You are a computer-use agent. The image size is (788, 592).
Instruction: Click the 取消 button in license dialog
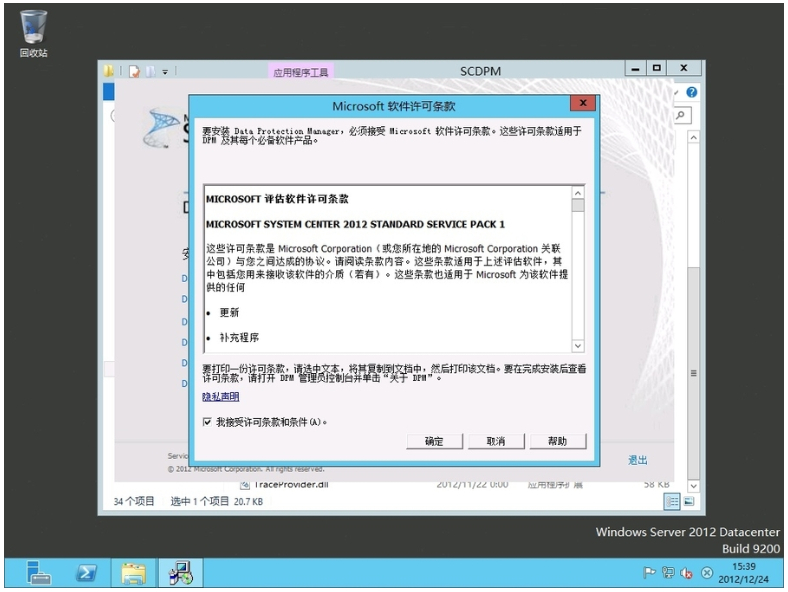click(496, 441)
